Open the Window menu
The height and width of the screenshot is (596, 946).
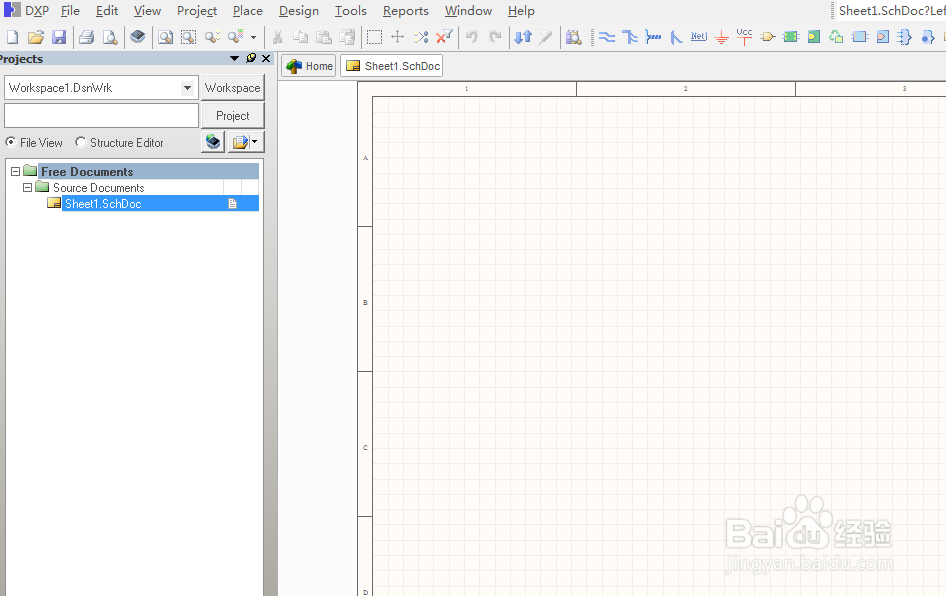(x=468, y=11)
